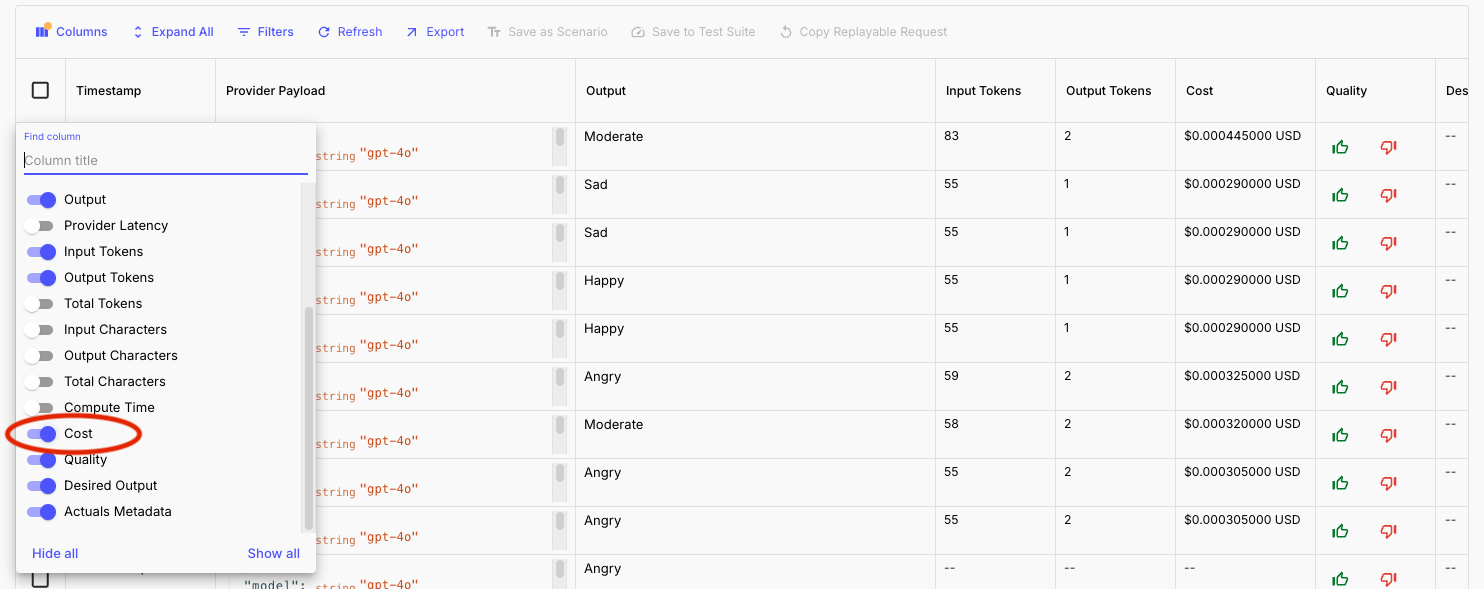
Task: Toggle off the Desired Output column
Action: tap(41, 486)
